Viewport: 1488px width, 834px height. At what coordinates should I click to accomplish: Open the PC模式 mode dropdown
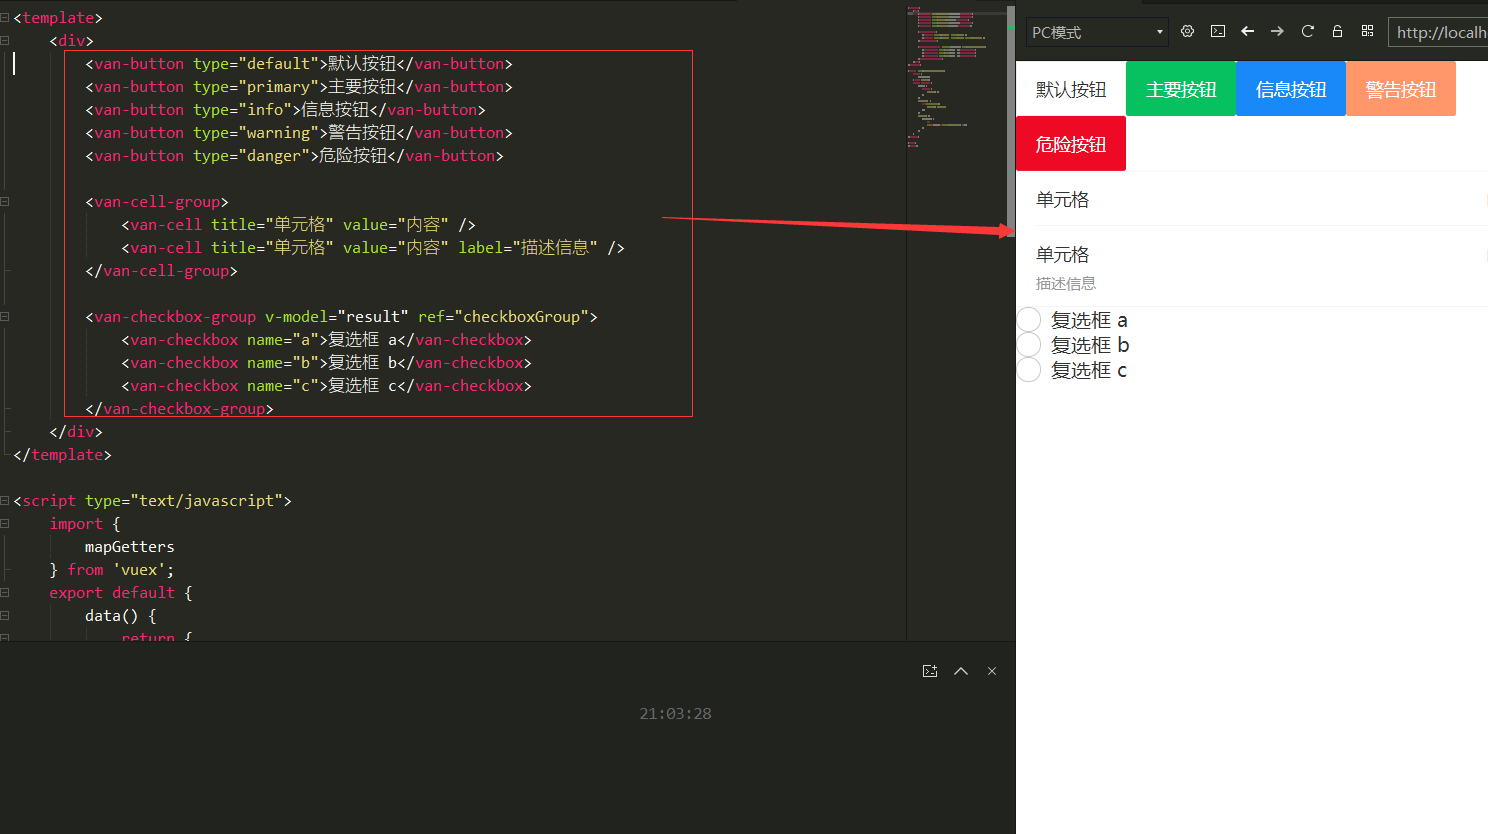coord(1097,31)
